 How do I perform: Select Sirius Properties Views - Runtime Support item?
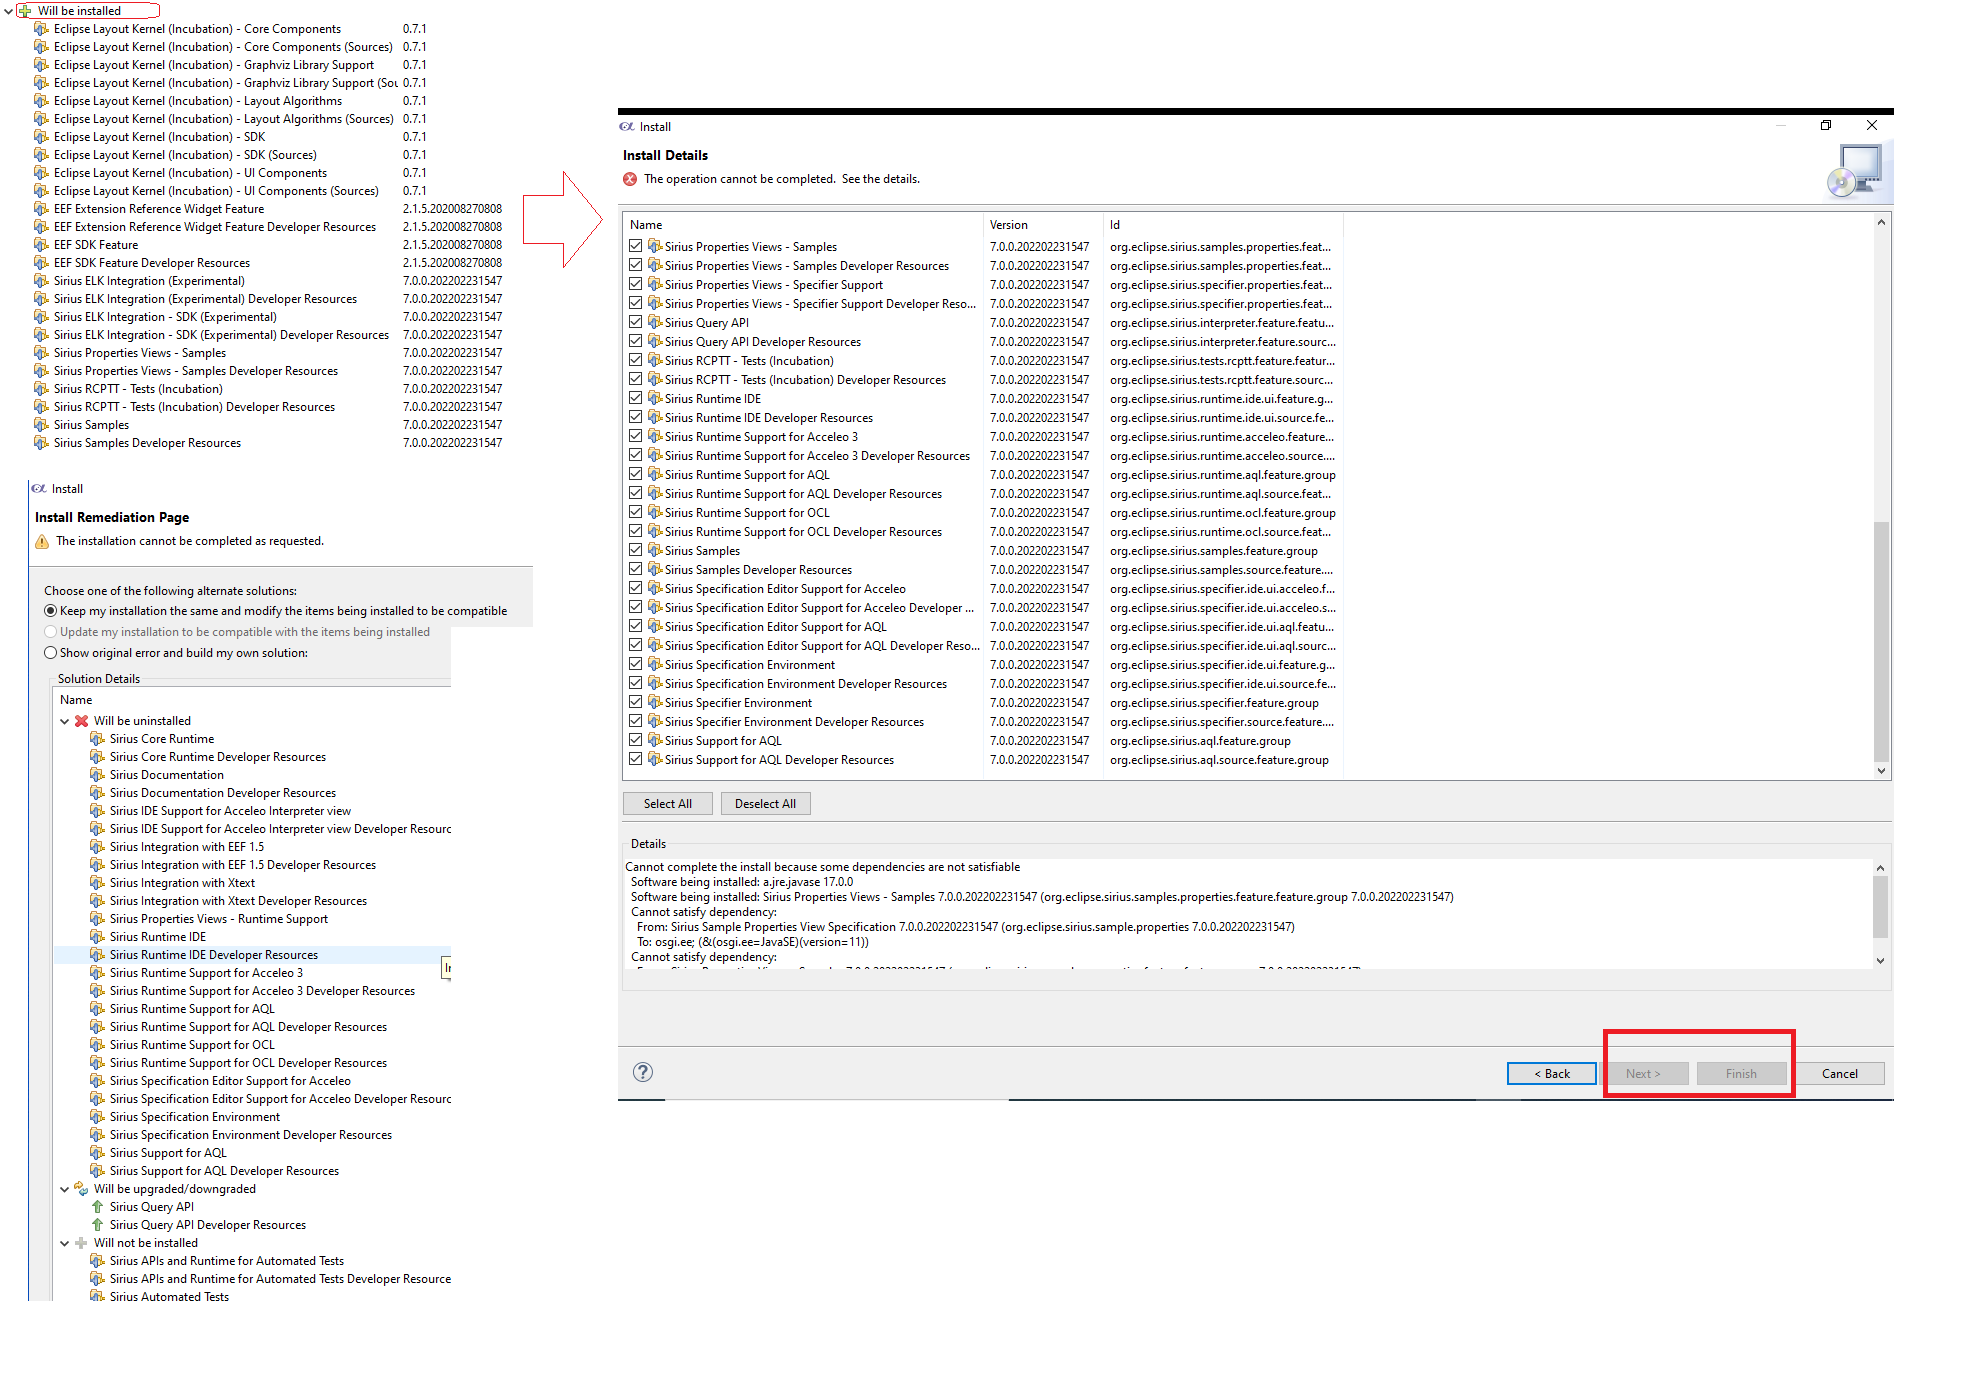219,919
